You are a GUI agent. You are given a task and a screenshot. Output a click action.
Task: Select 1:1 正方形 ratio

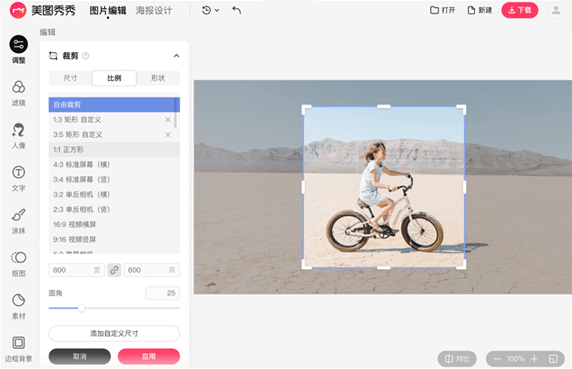pos(114,149)
